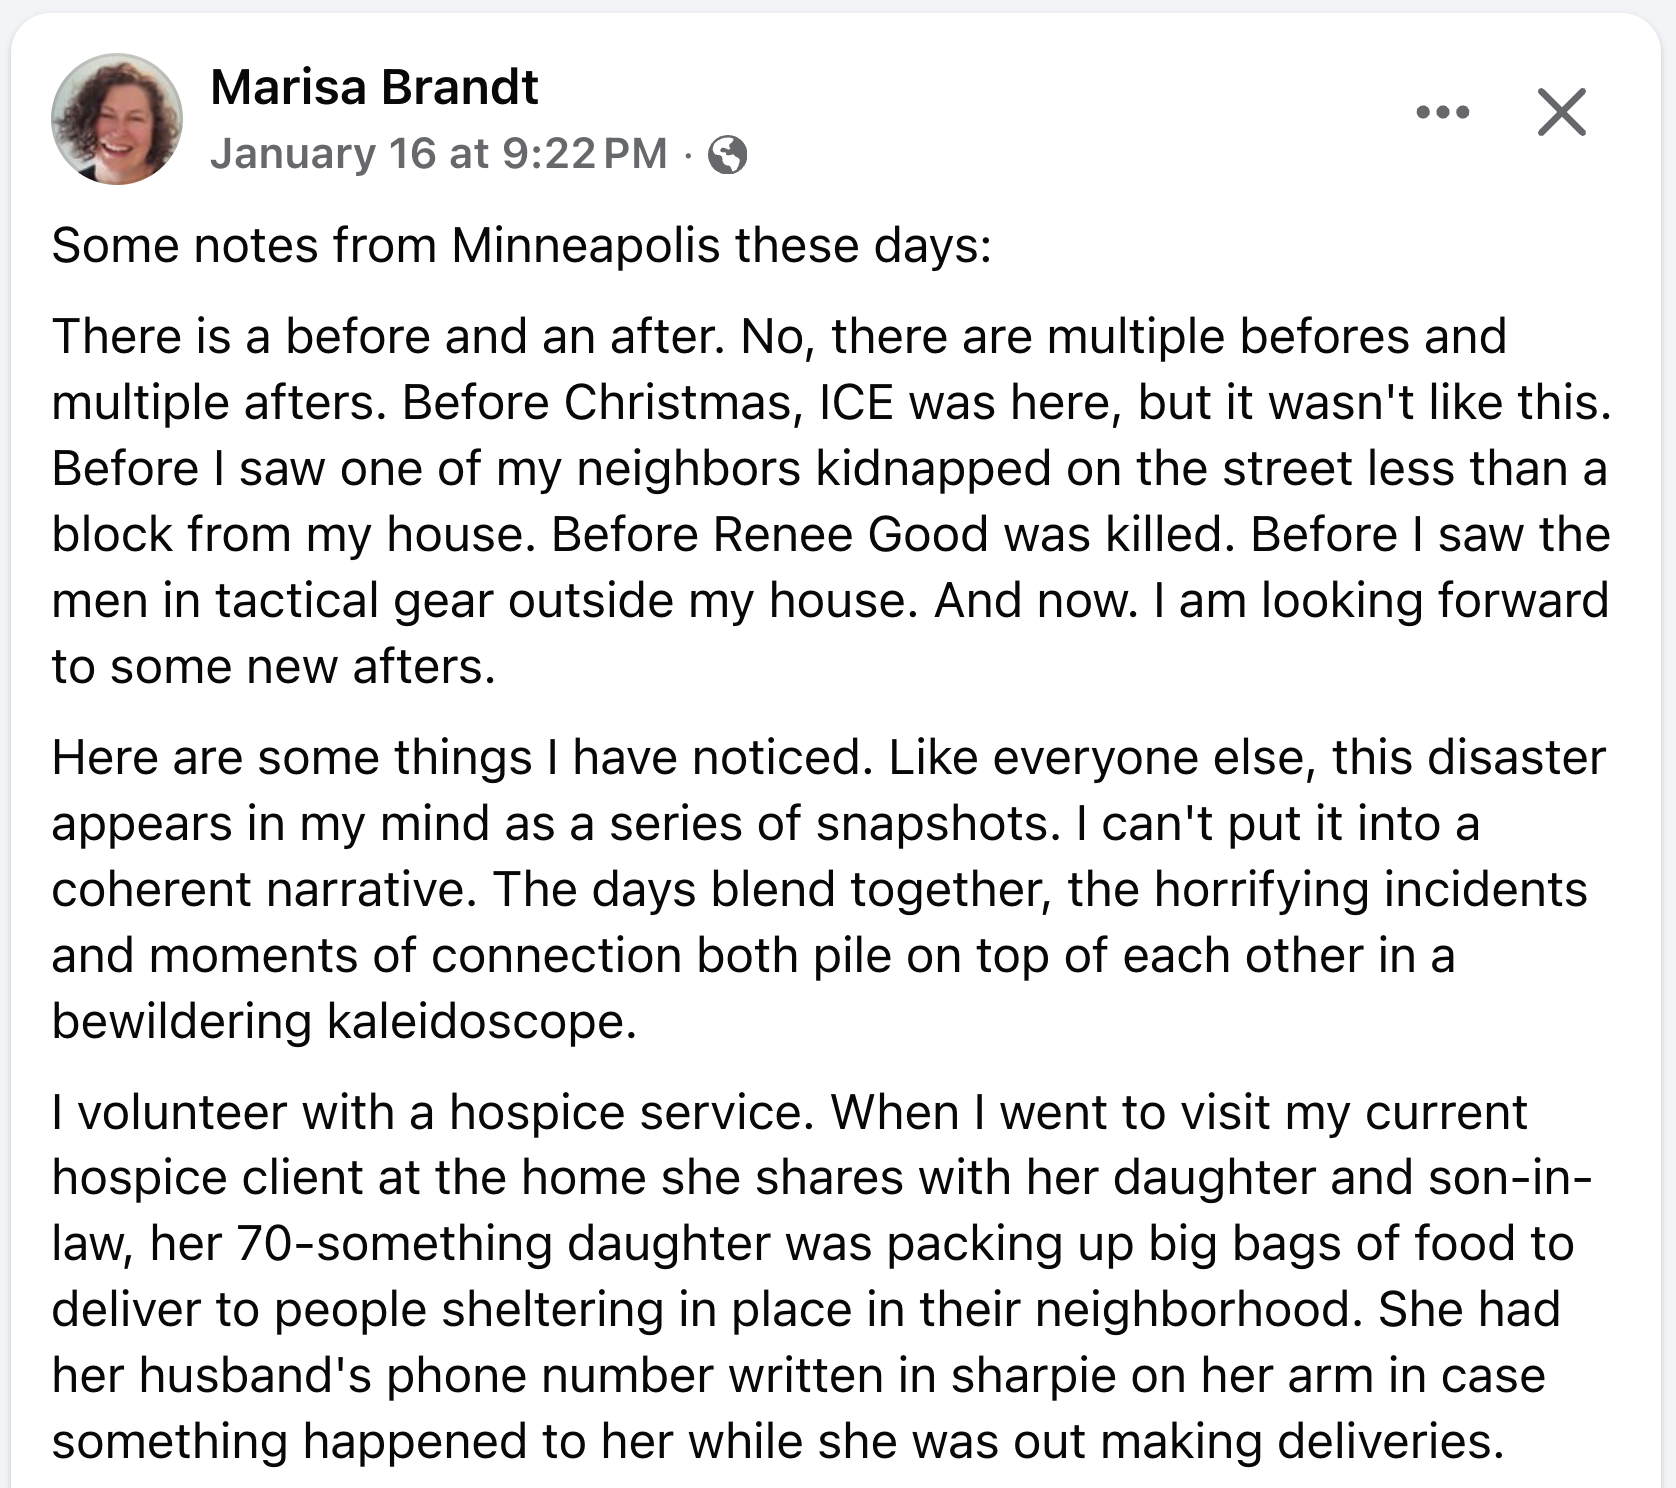Click the sentence starting 'Here are some things'
Viewport: 1676px width, 1488px height.
(469, 757)
